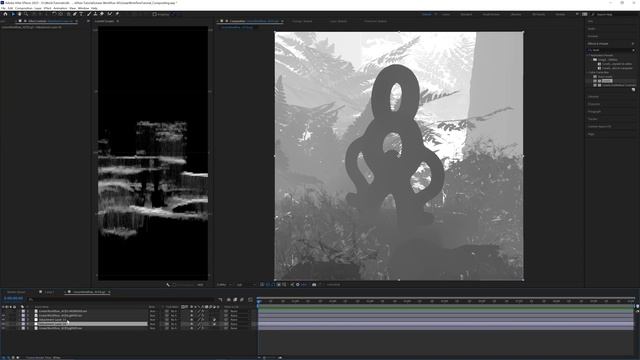The image size is (640, 360).
Task: Switch to the Standard workspace
Action: point(466,14)
